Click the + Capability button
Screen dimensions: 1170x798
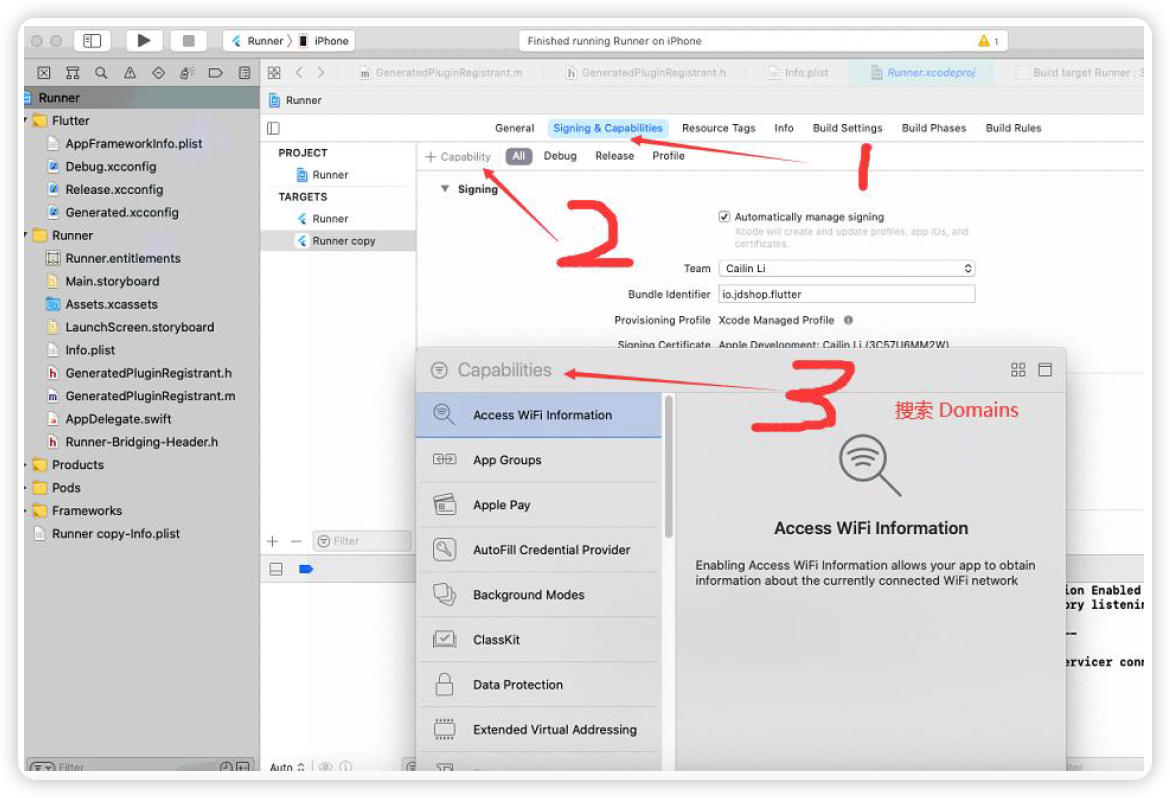[458, 157]
